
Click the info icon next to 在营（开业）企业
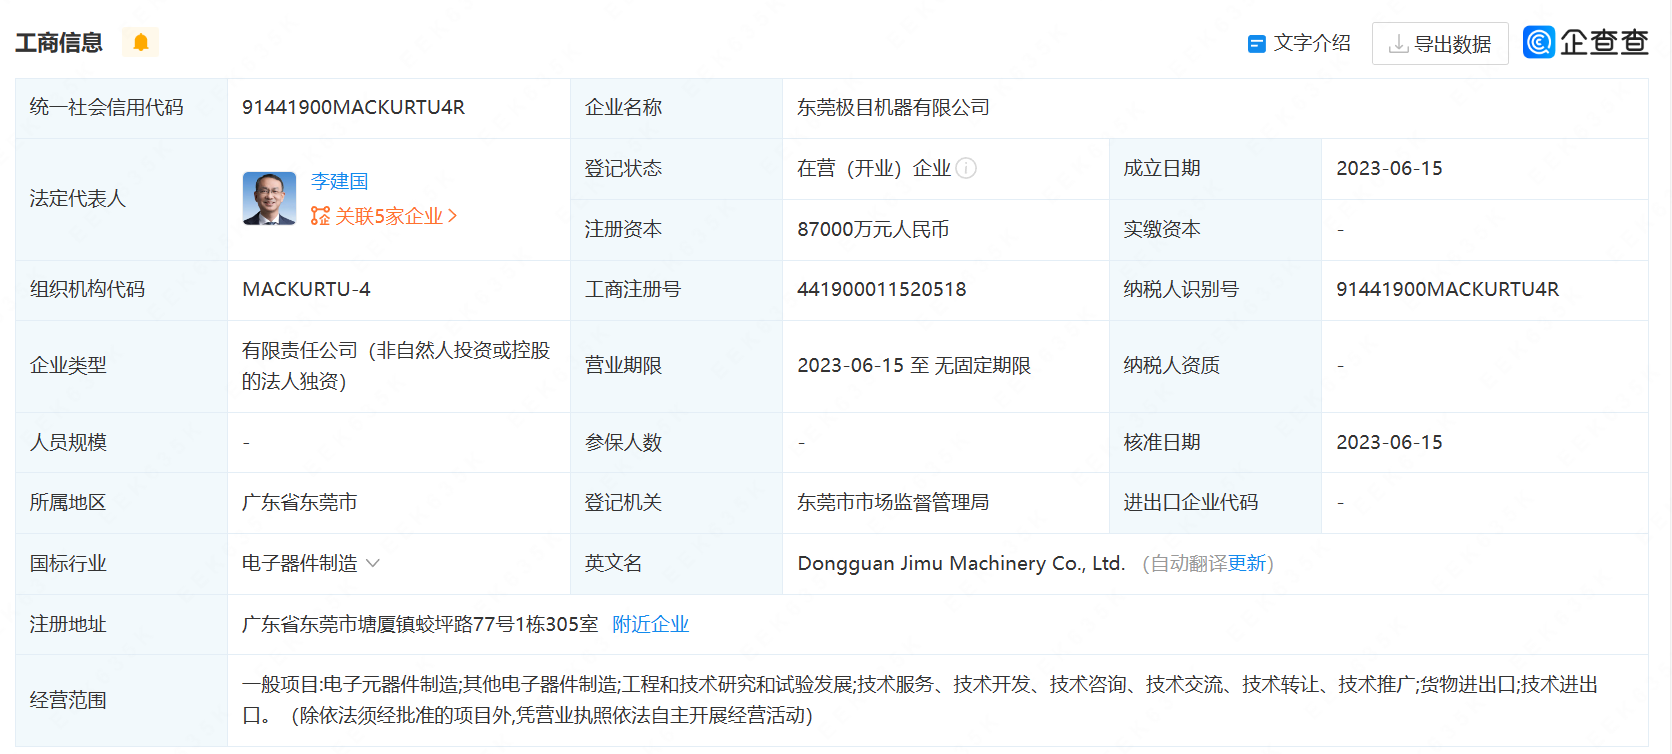(966, 168)
